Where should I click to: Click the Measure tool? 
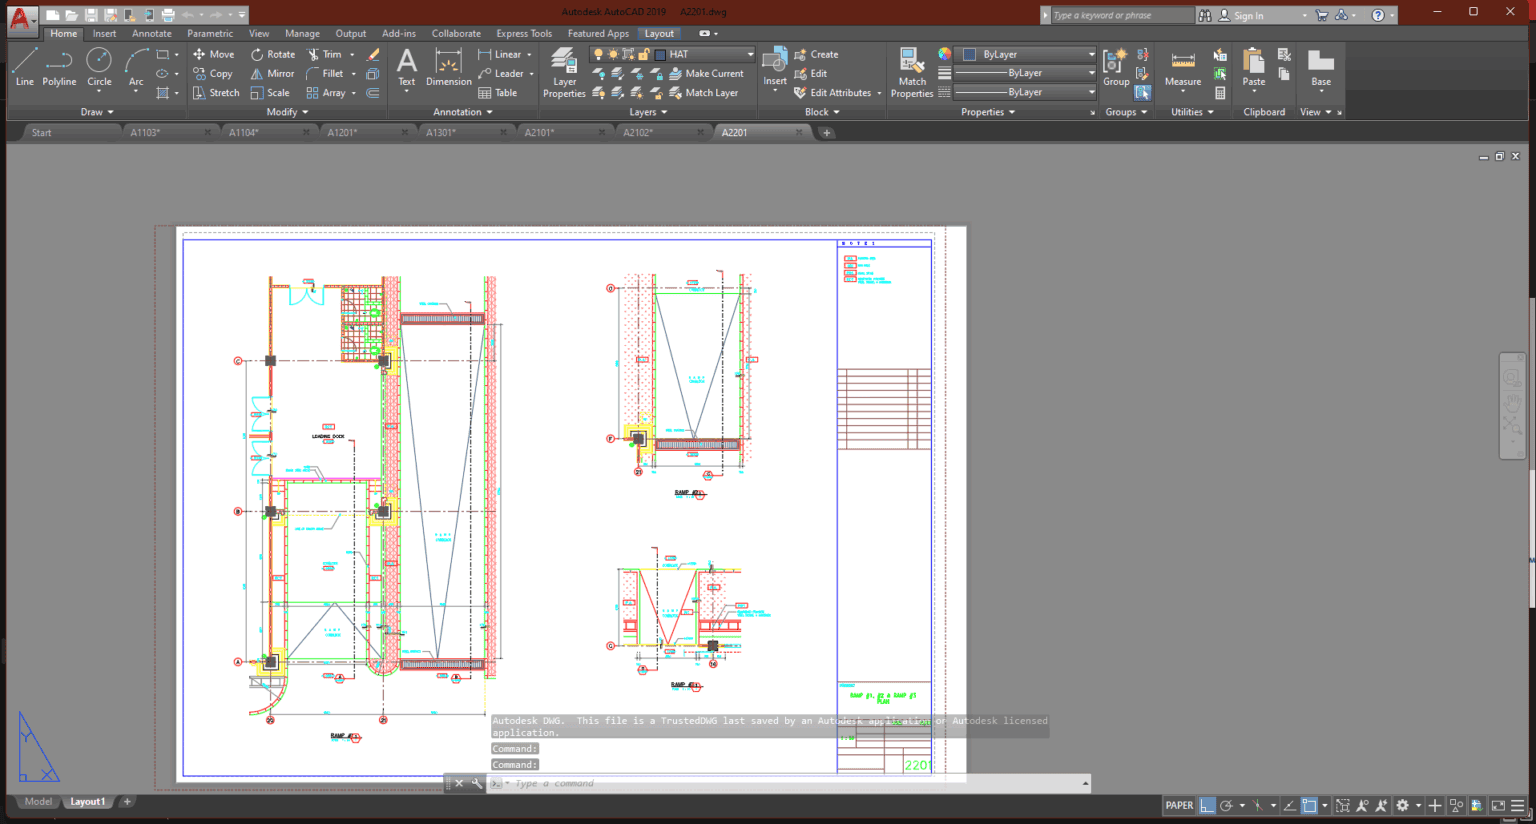click(1182, 68)
